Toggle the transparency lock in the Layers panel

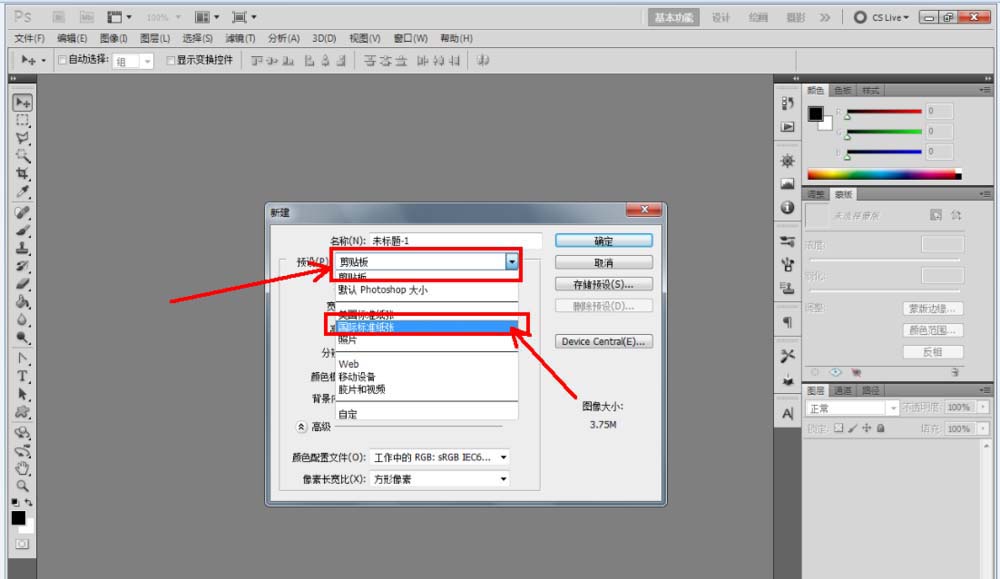pyautogui.click(x=838, y=427)
